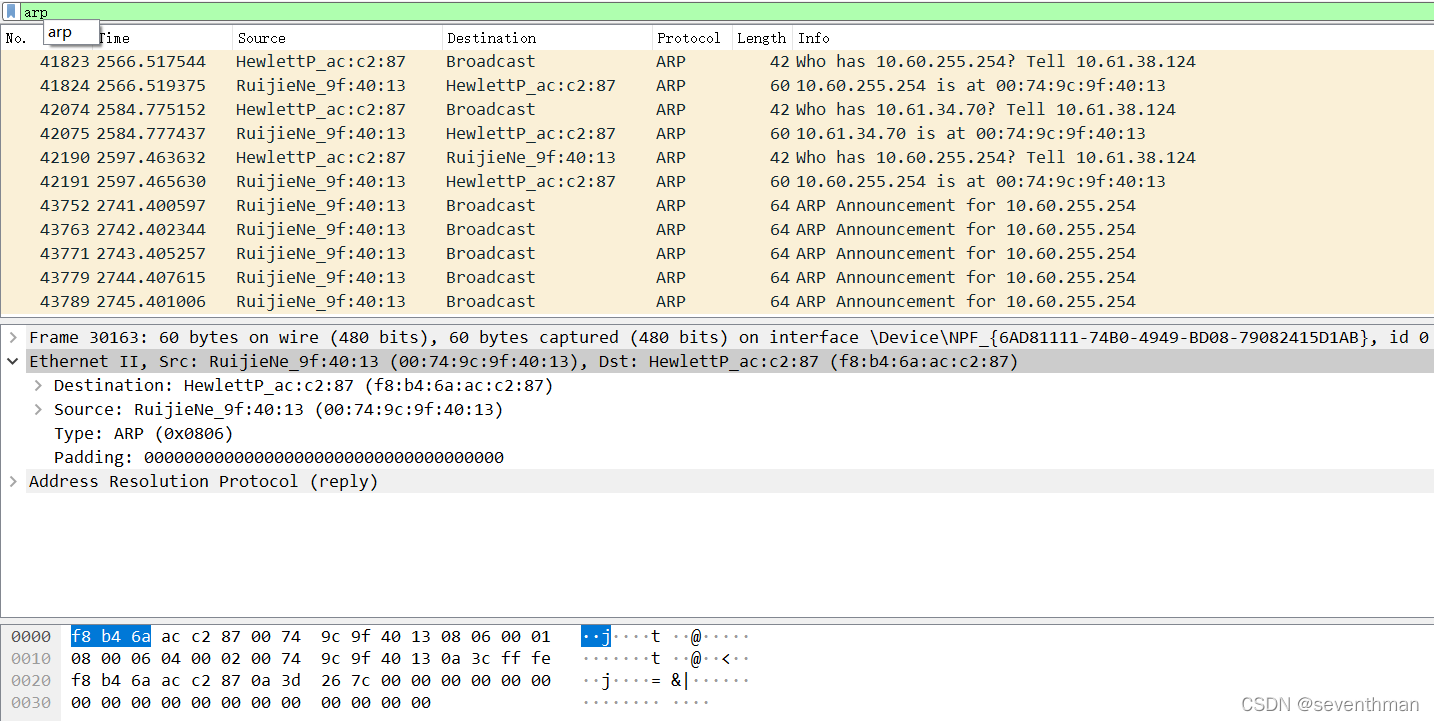Select packet 42190 row
The height and width of the screenshot is (721, 1434).
(x=717, y=157)
